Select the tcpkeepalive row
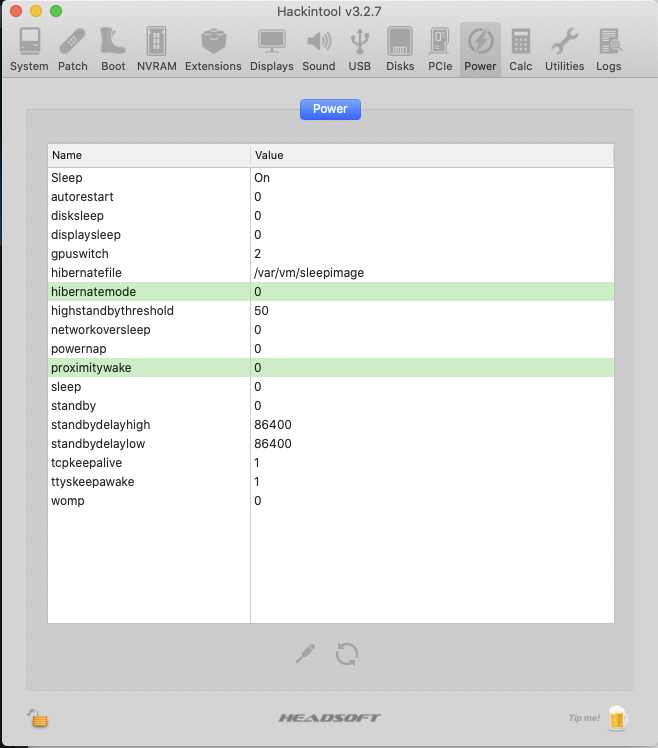The width and height of the screenshot is (658, 748). [331, 463]
